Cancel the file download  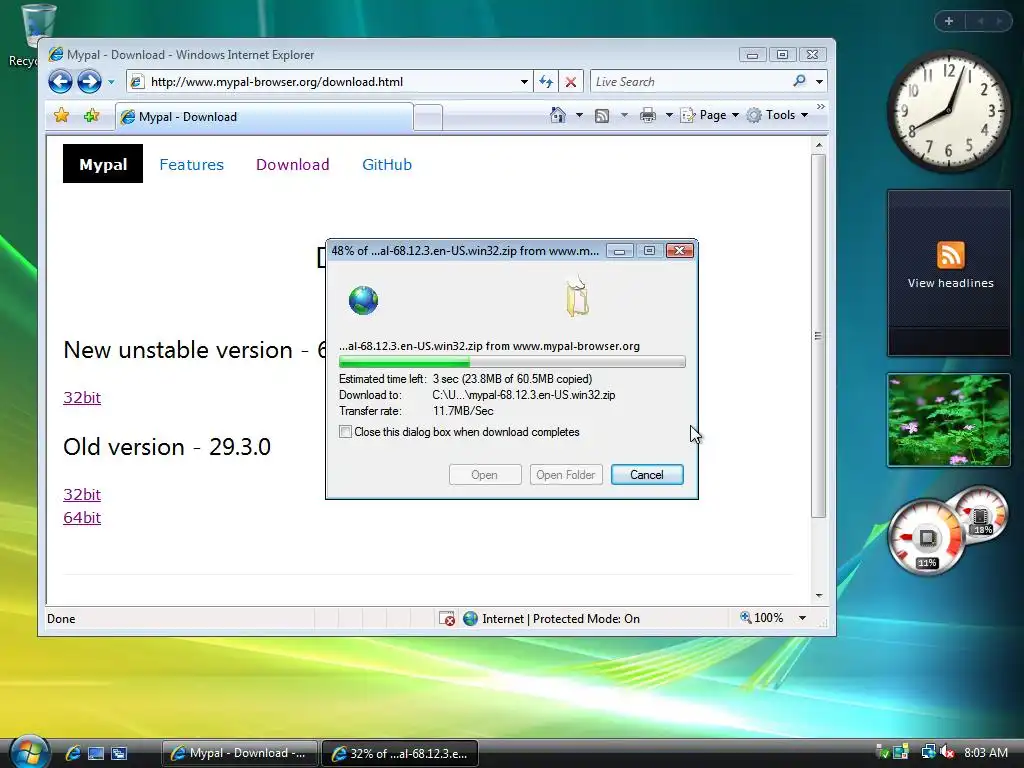pos(647,475)
